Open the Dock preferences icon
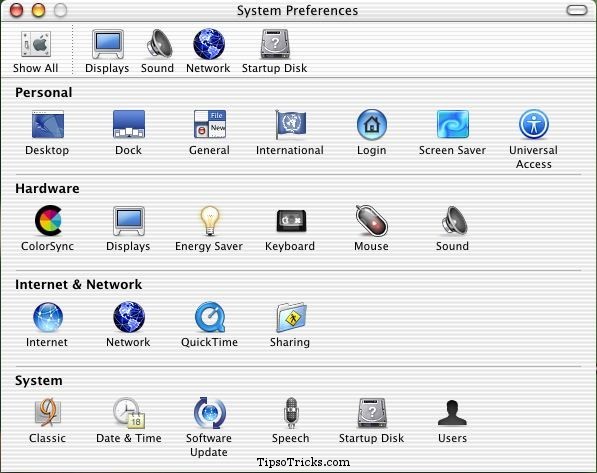This screenshot has width=597, height=473. [129, 124]
